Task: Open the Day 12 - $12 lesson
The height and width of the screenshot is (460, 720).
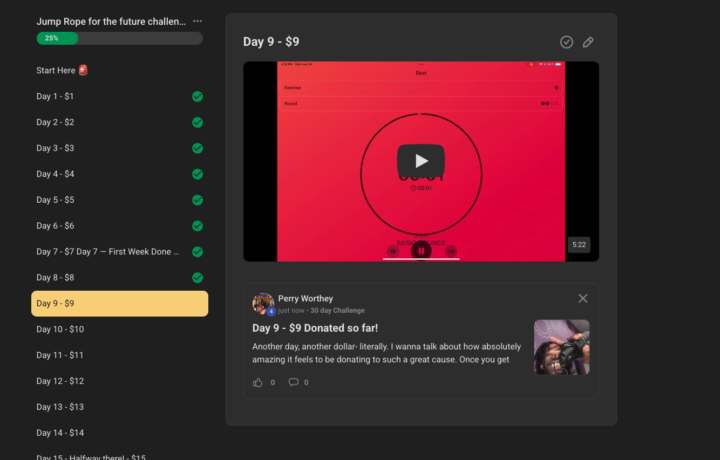Action: 119,381
